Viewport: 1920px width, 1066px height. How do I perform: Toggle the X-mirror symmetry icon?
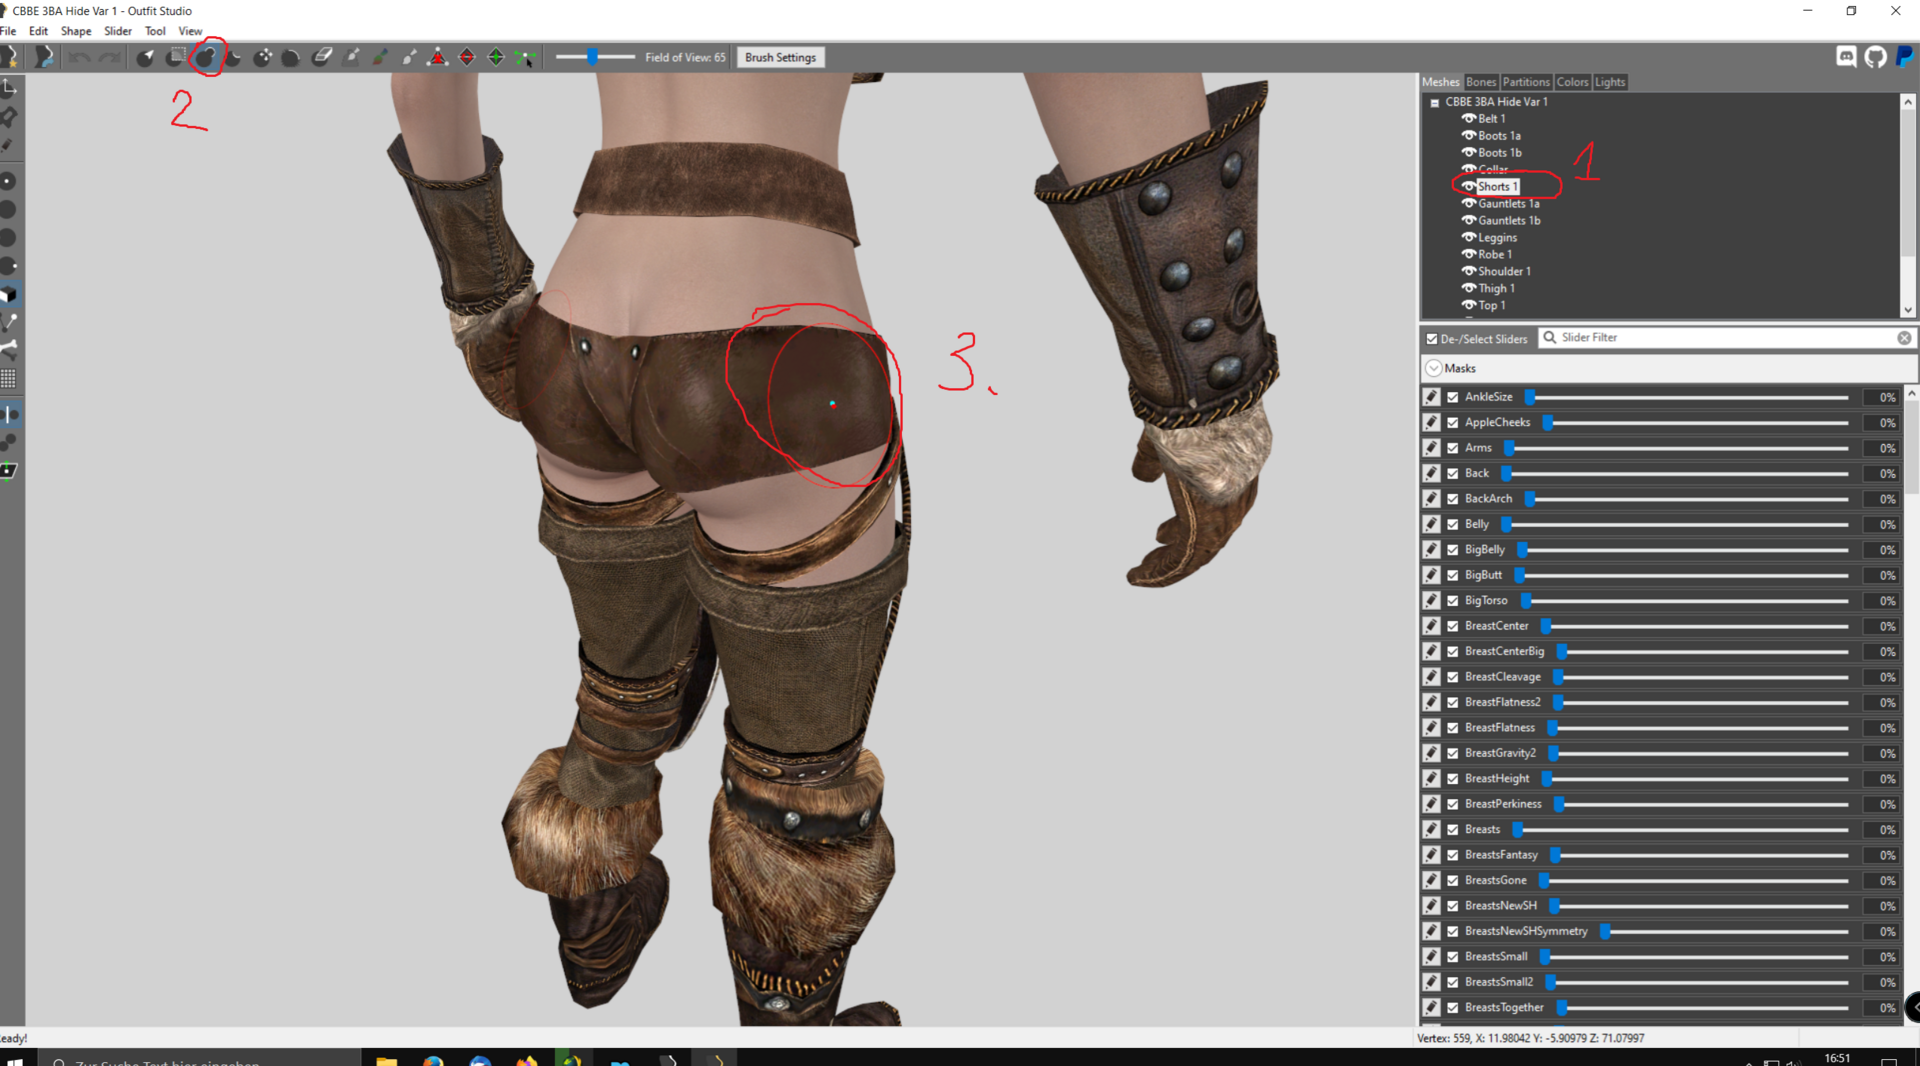click(9, 414)
